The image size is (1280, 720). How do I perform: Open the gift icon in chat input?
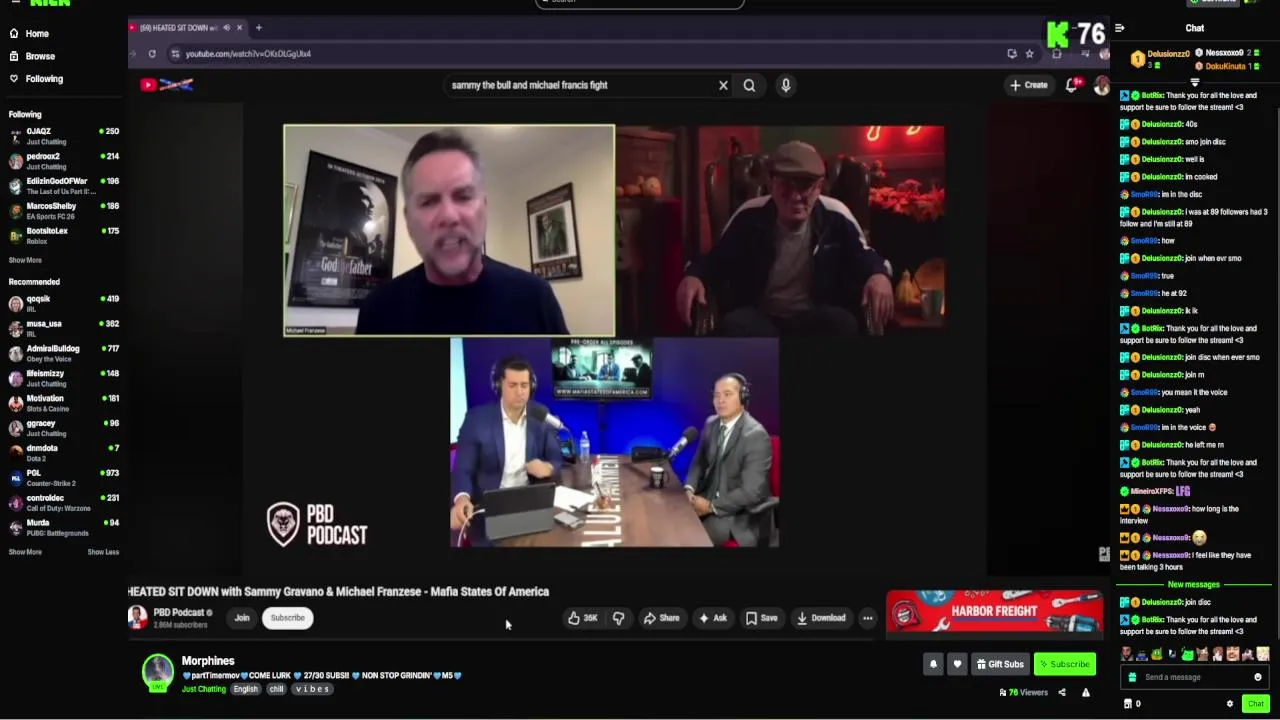[1132, 677]
